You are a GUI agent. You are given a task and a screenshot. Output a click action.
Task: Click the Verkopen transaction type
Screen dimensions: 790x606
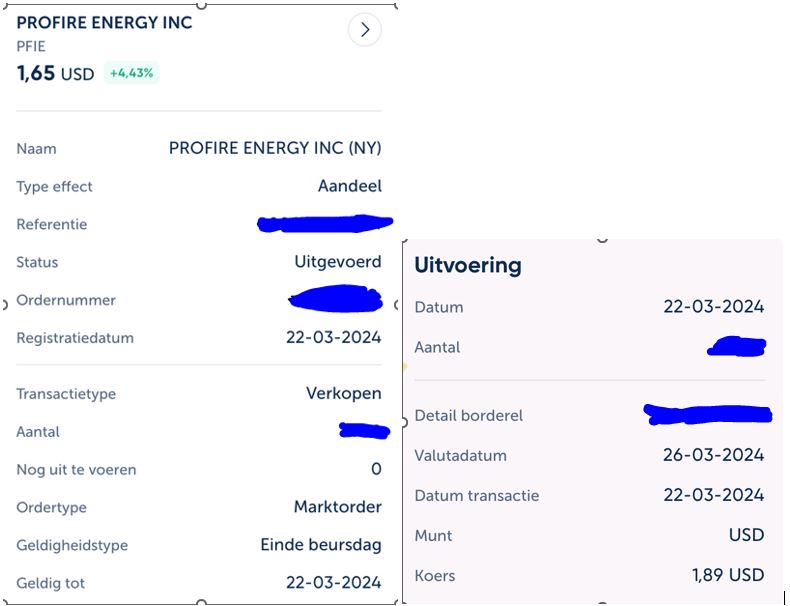point(344,393)
